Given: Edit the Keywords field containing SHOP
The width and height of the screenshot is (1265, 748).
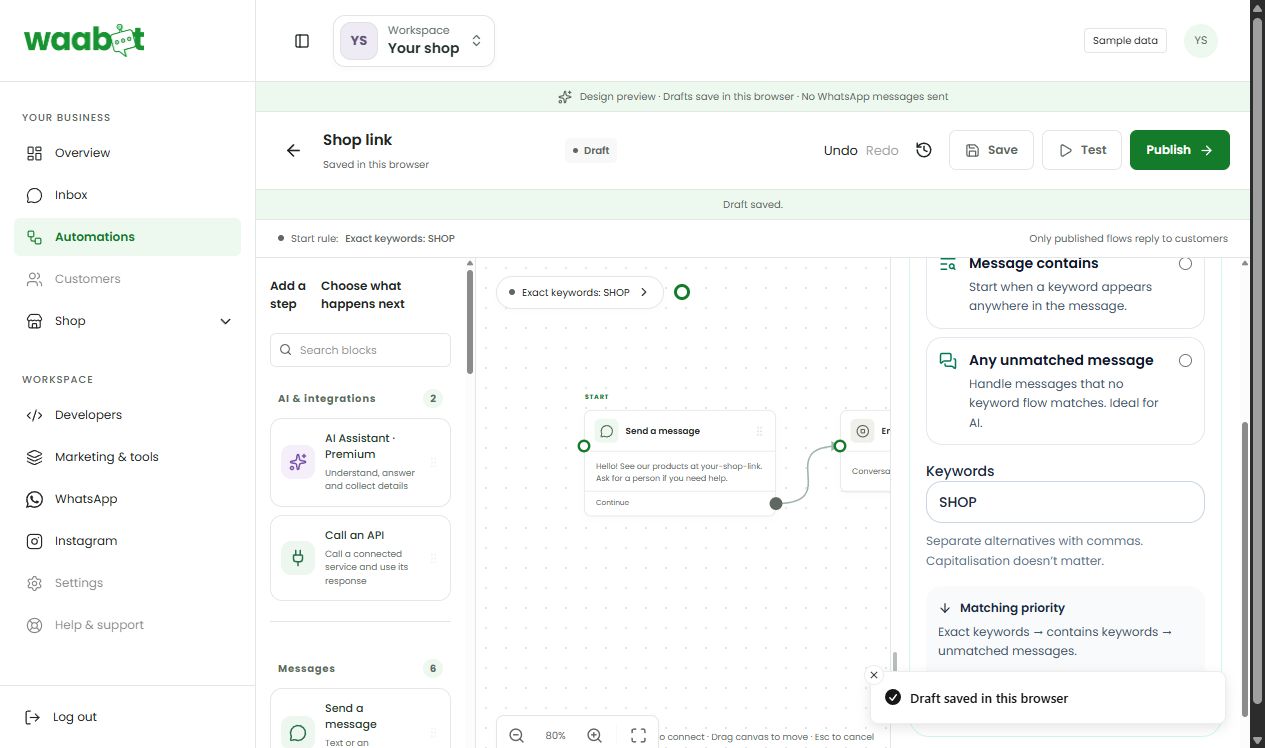Looking at the screenshot, I should tap(1065, 502).
